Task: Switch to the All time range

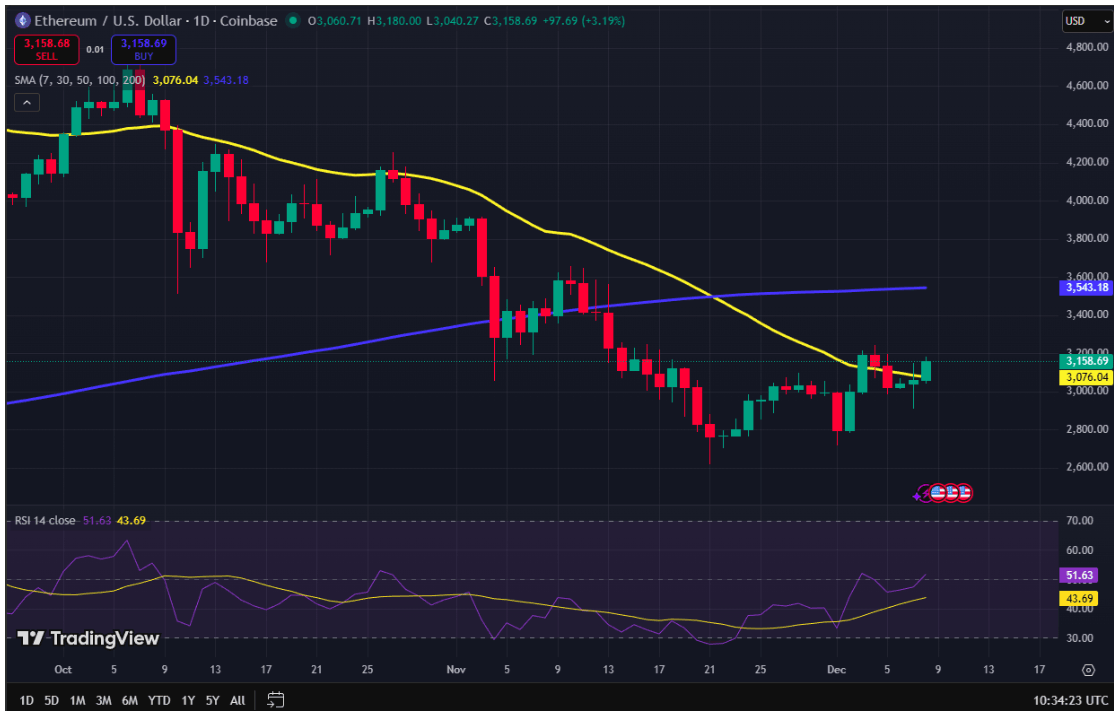Action: 238,700
